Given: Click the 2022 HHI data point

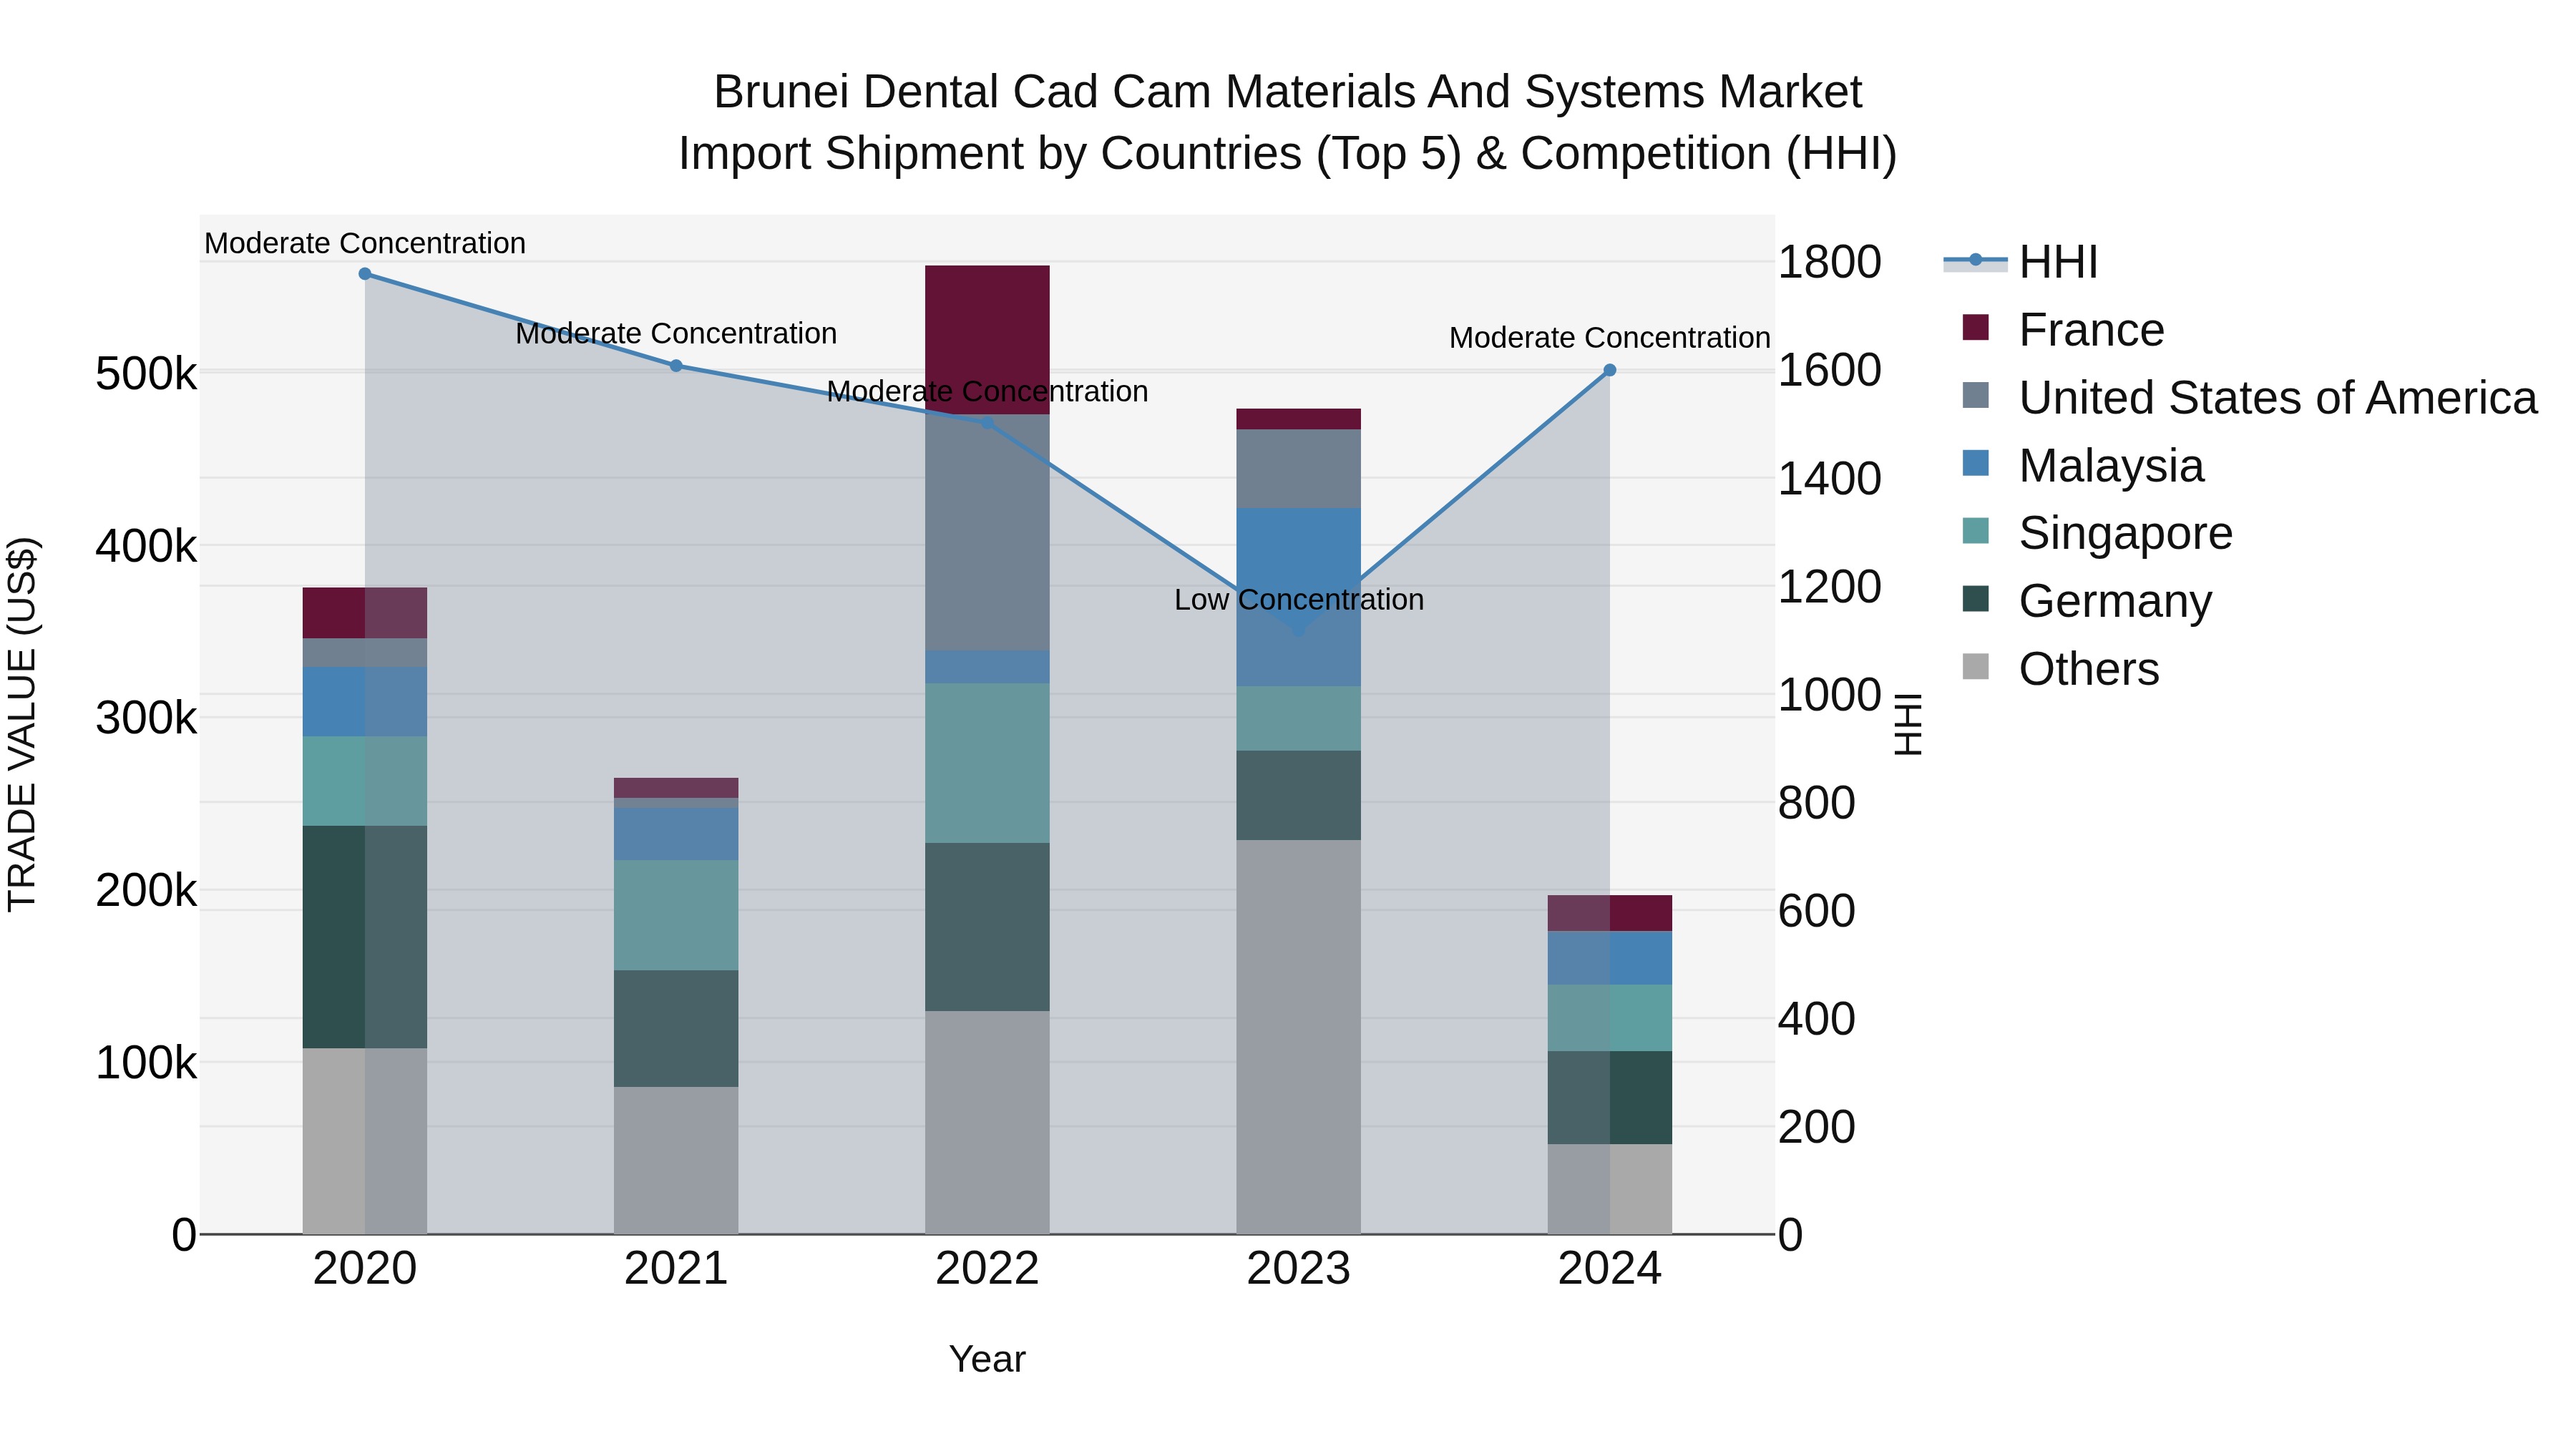Looking at the screenshot, I should (x=987, y=423).
